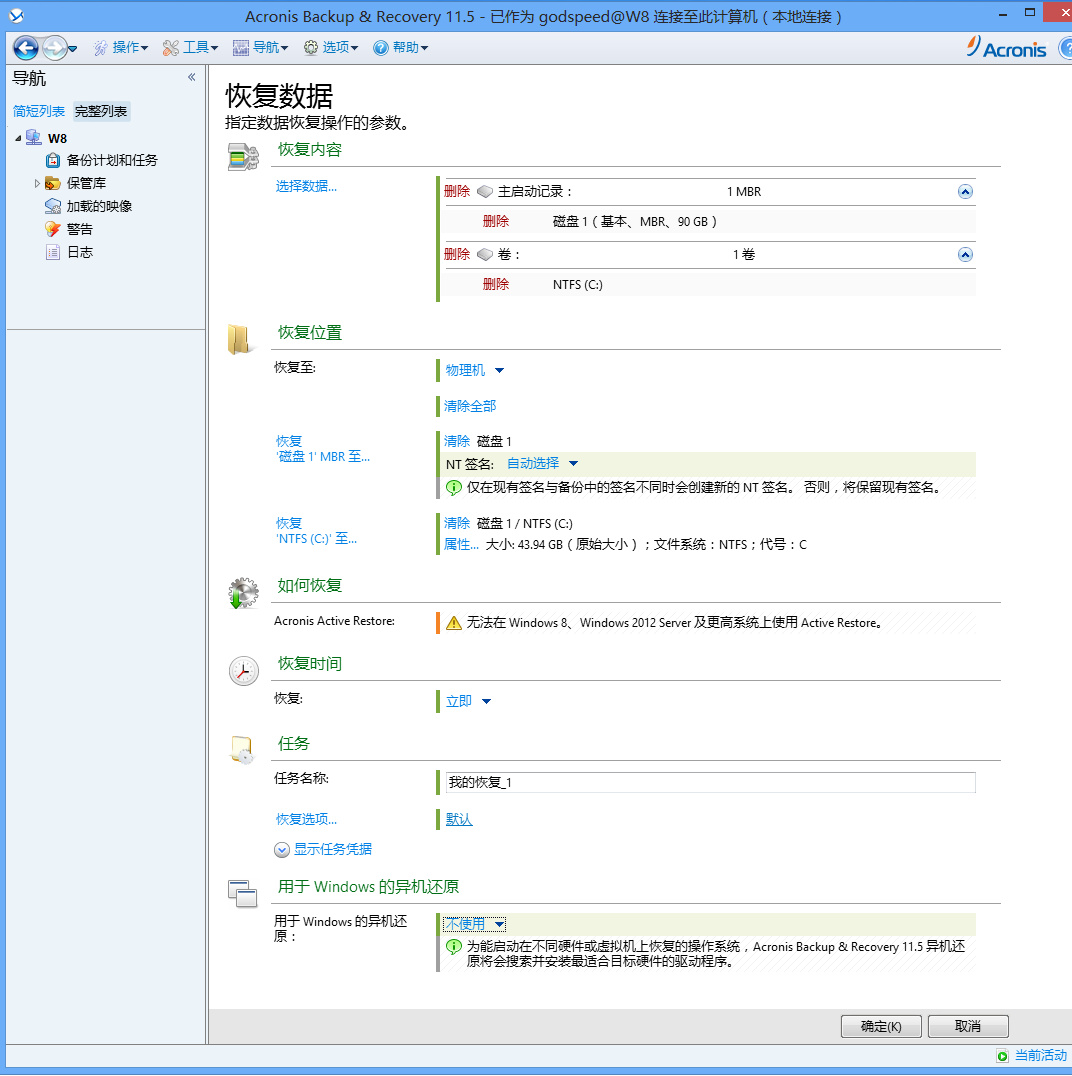Click the Universal Restore info icon
The width and height of the screenshot is (1072, 1076).
point(454,947)
